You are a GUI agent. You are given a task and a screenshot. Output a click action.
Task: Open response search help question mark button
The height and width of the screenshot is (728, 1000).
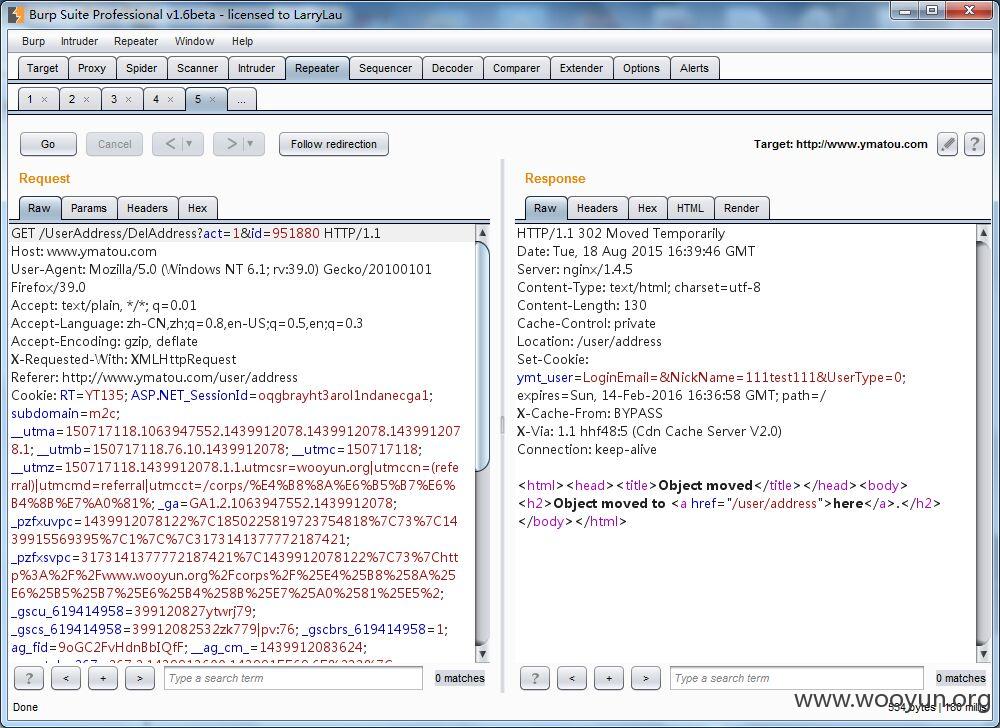pyautogui.click(x=534, y=678)
